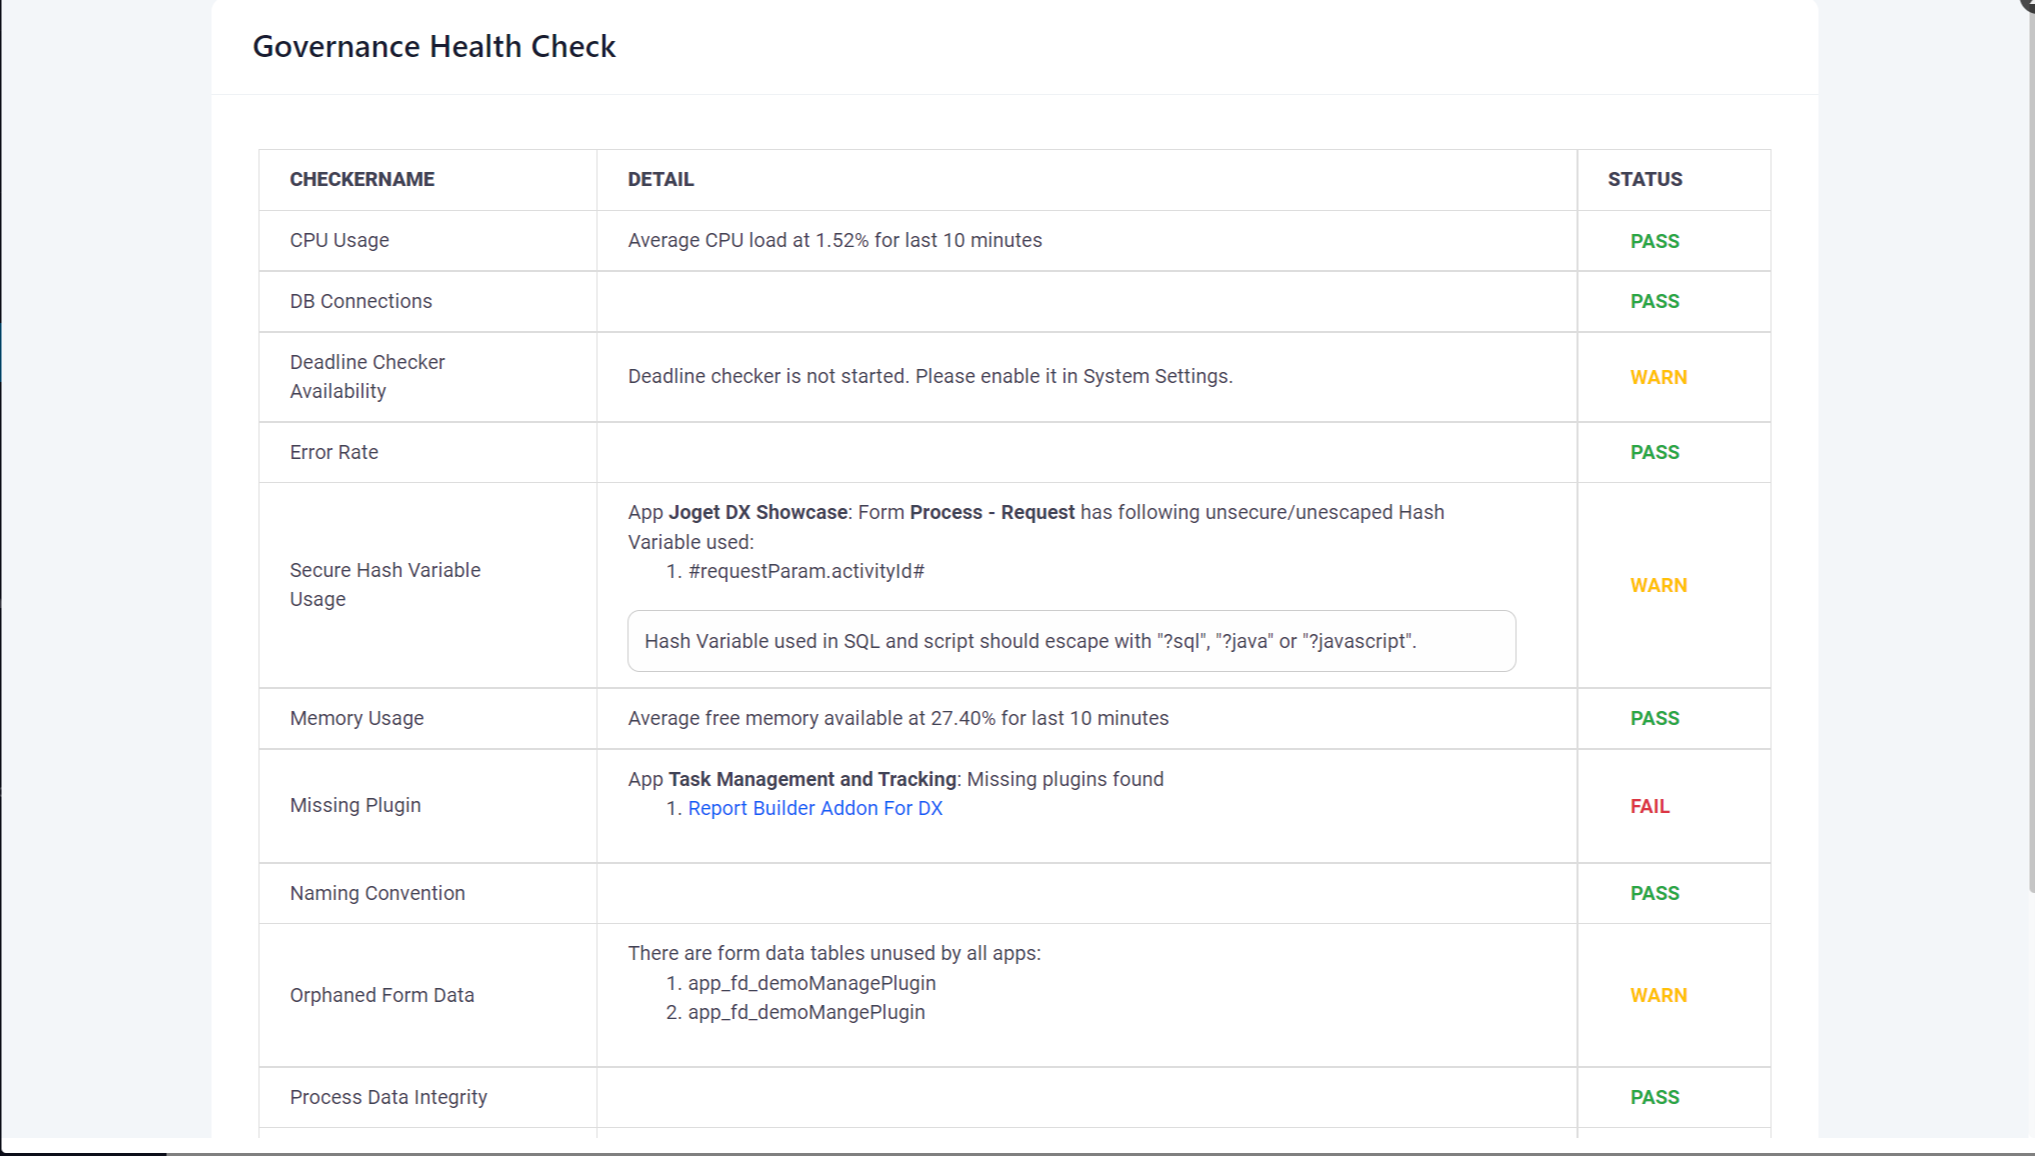
Task: Click the app_fd_demoMangePlugin table entry
Action: tap(806, 1012)
